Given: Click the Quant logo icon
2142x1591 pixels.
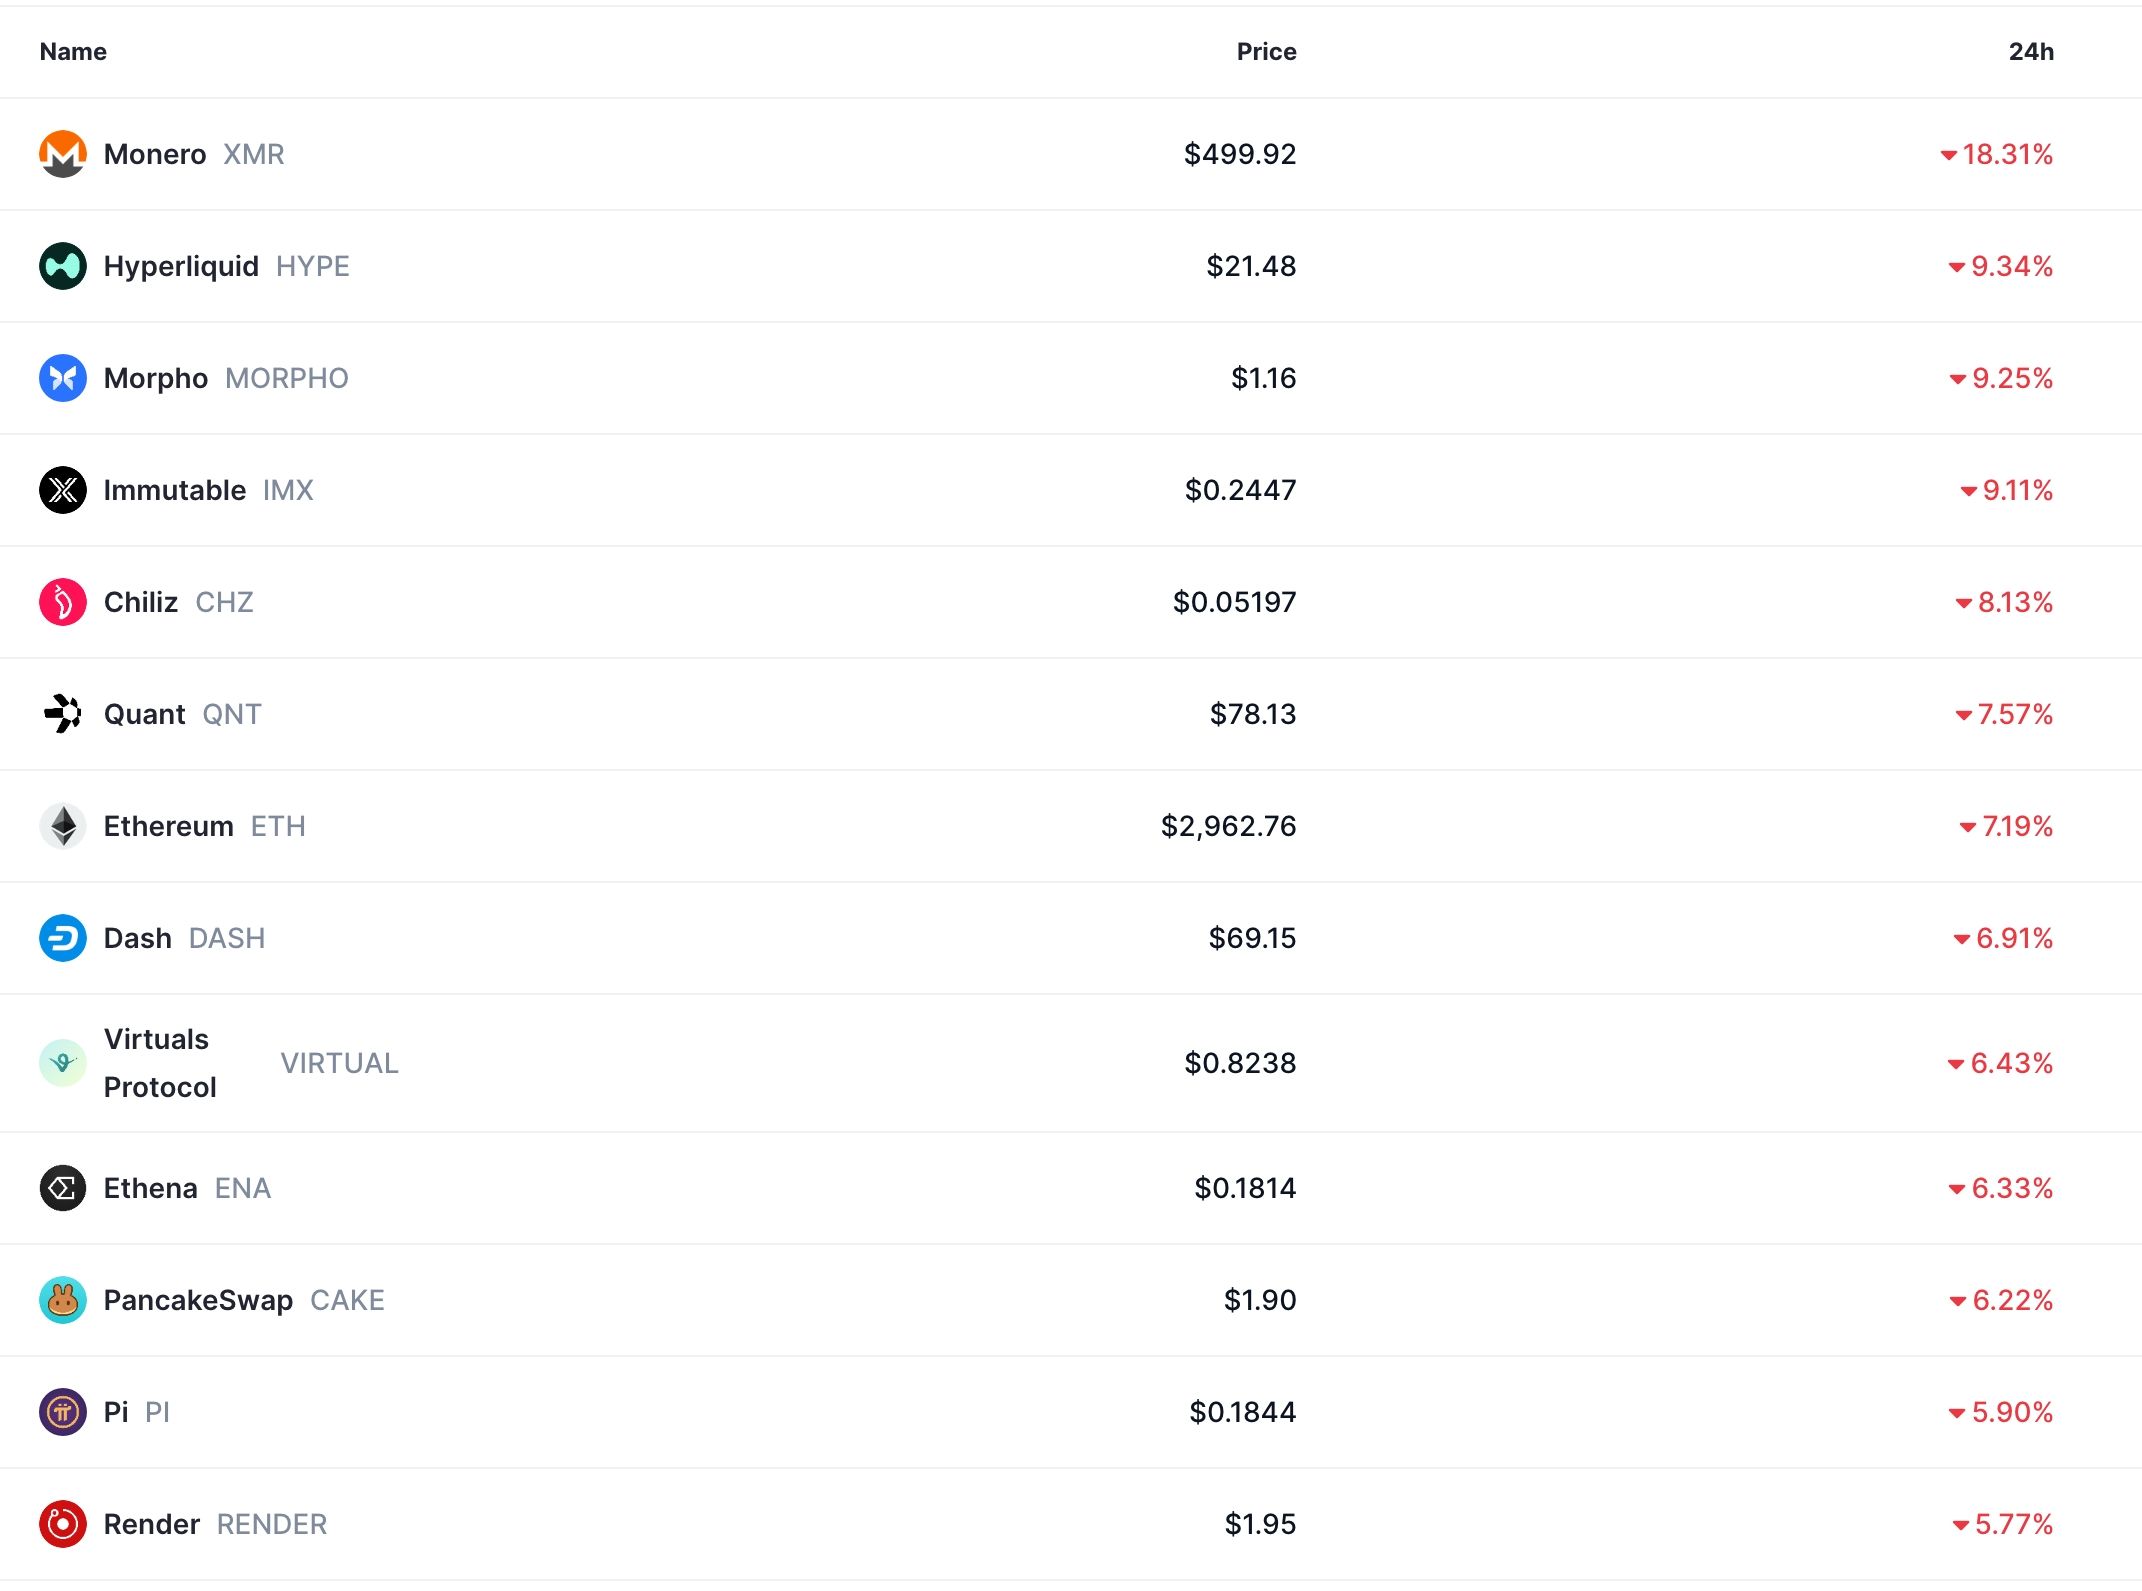Looking at the screenshot, I should (62, 714).
